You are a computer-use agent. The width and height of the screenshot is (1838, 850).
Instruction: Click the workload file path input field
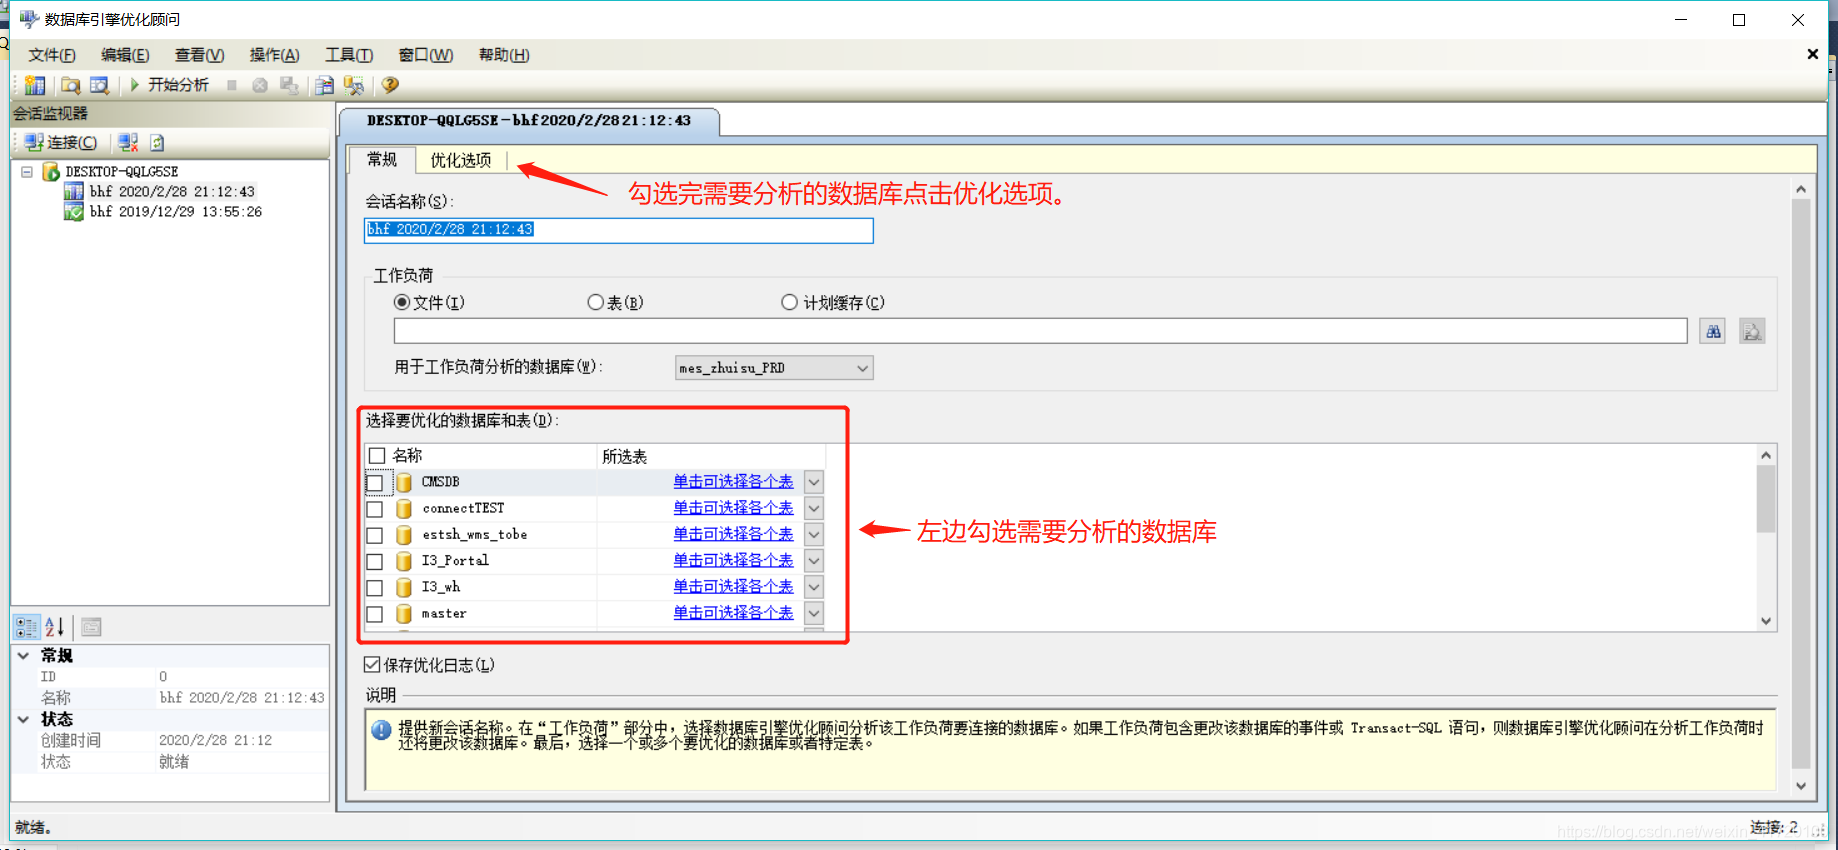point(1040,331)
